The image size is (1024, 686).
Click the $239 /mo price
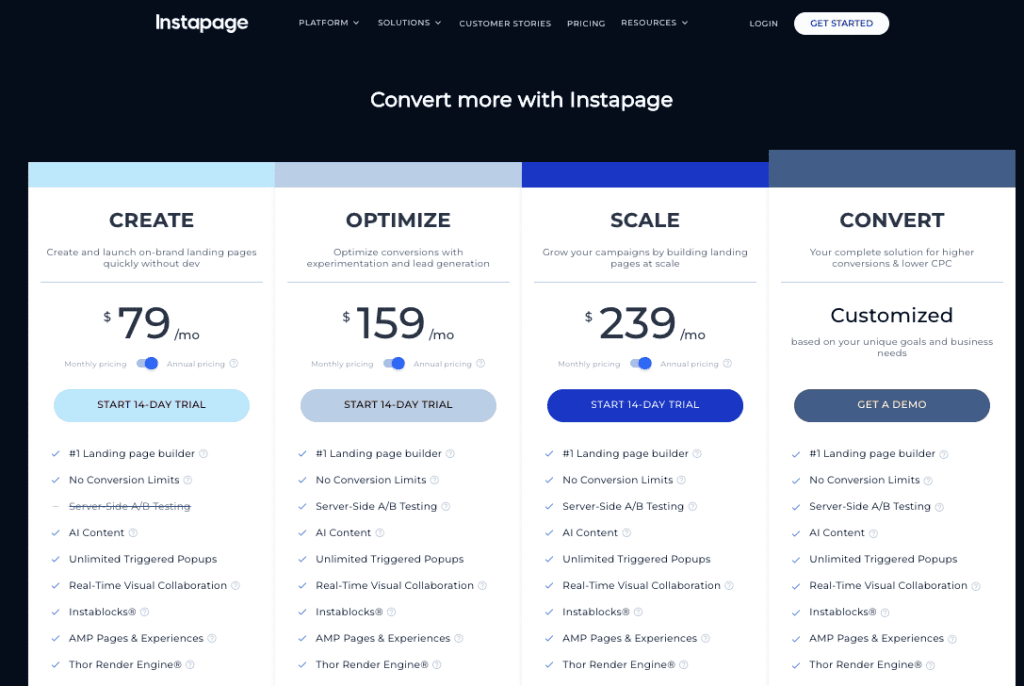(x=645, y=323)
